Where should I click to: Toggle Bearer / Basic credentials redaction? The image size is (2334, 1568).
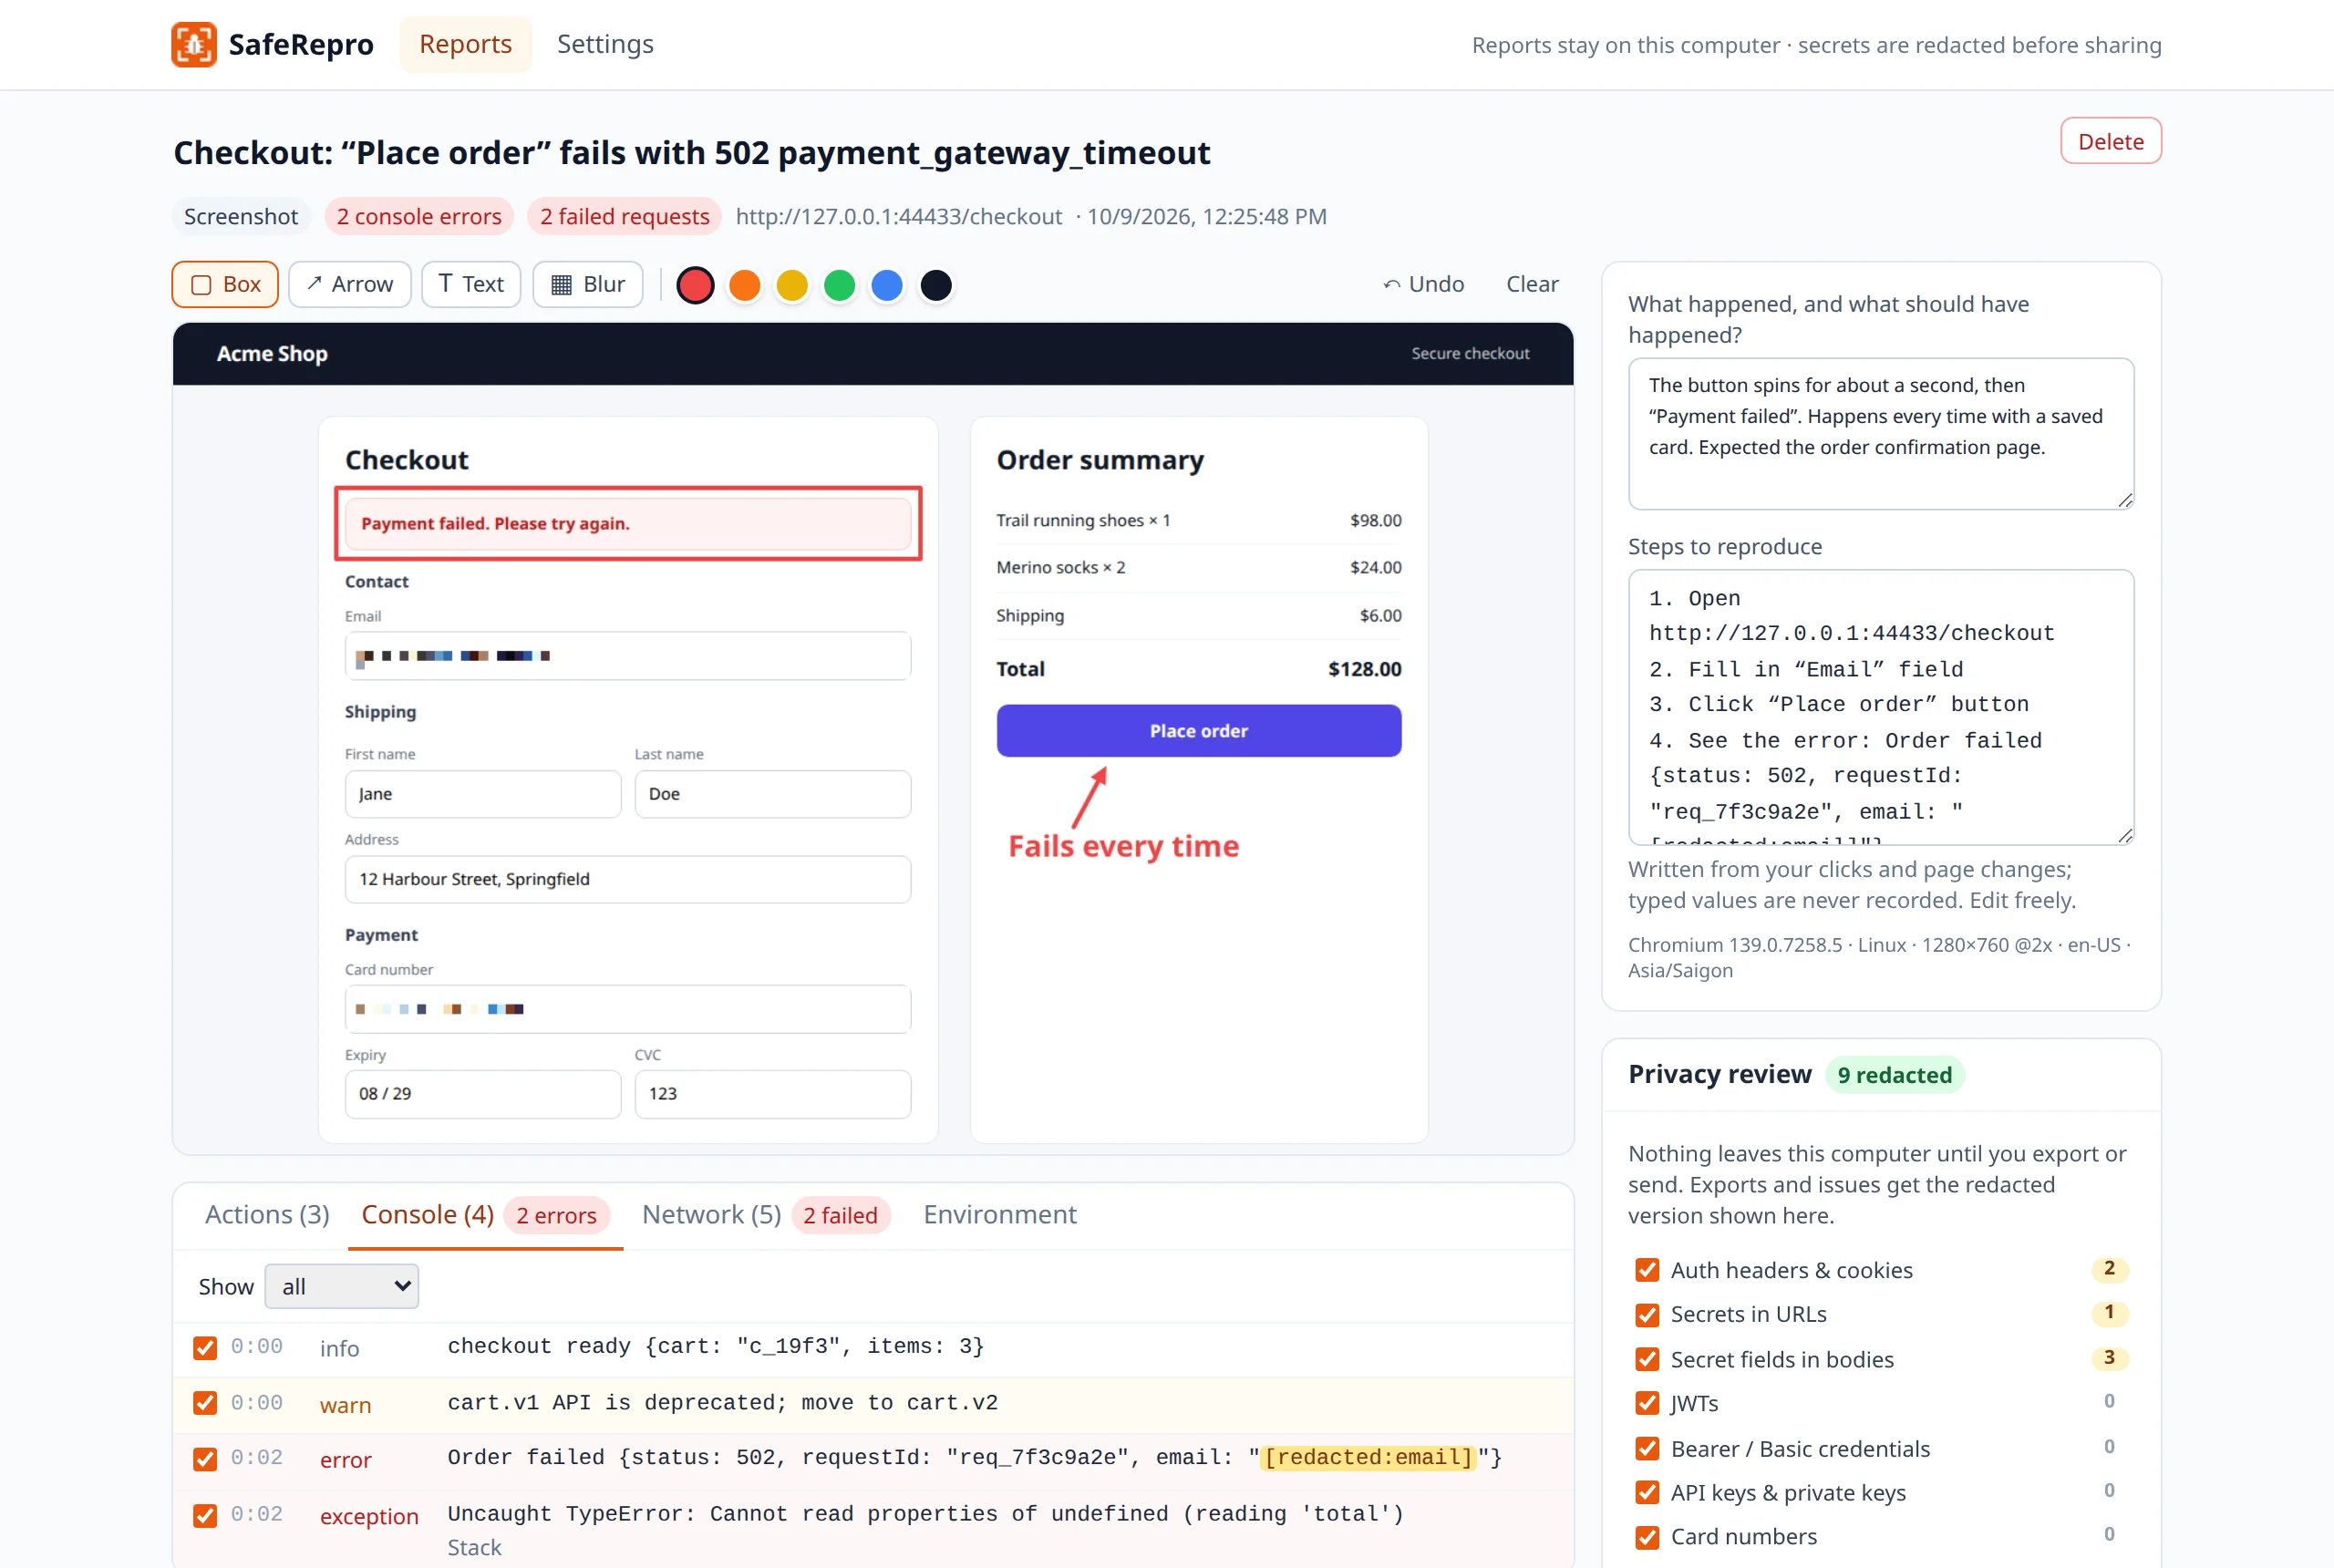point(1647,1448)
